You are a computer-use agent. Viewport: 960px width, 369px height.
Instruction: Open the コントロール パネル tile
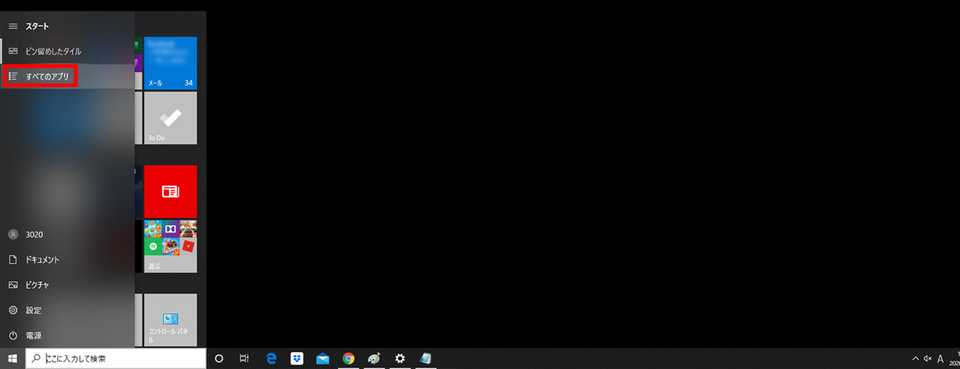(170, 319)
